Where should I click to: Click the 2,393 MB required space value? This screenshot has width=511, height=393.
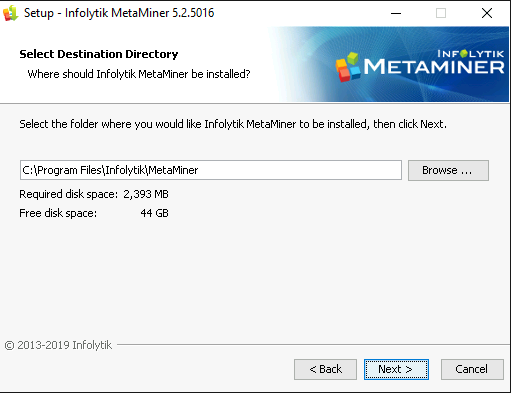click(146, 194)
